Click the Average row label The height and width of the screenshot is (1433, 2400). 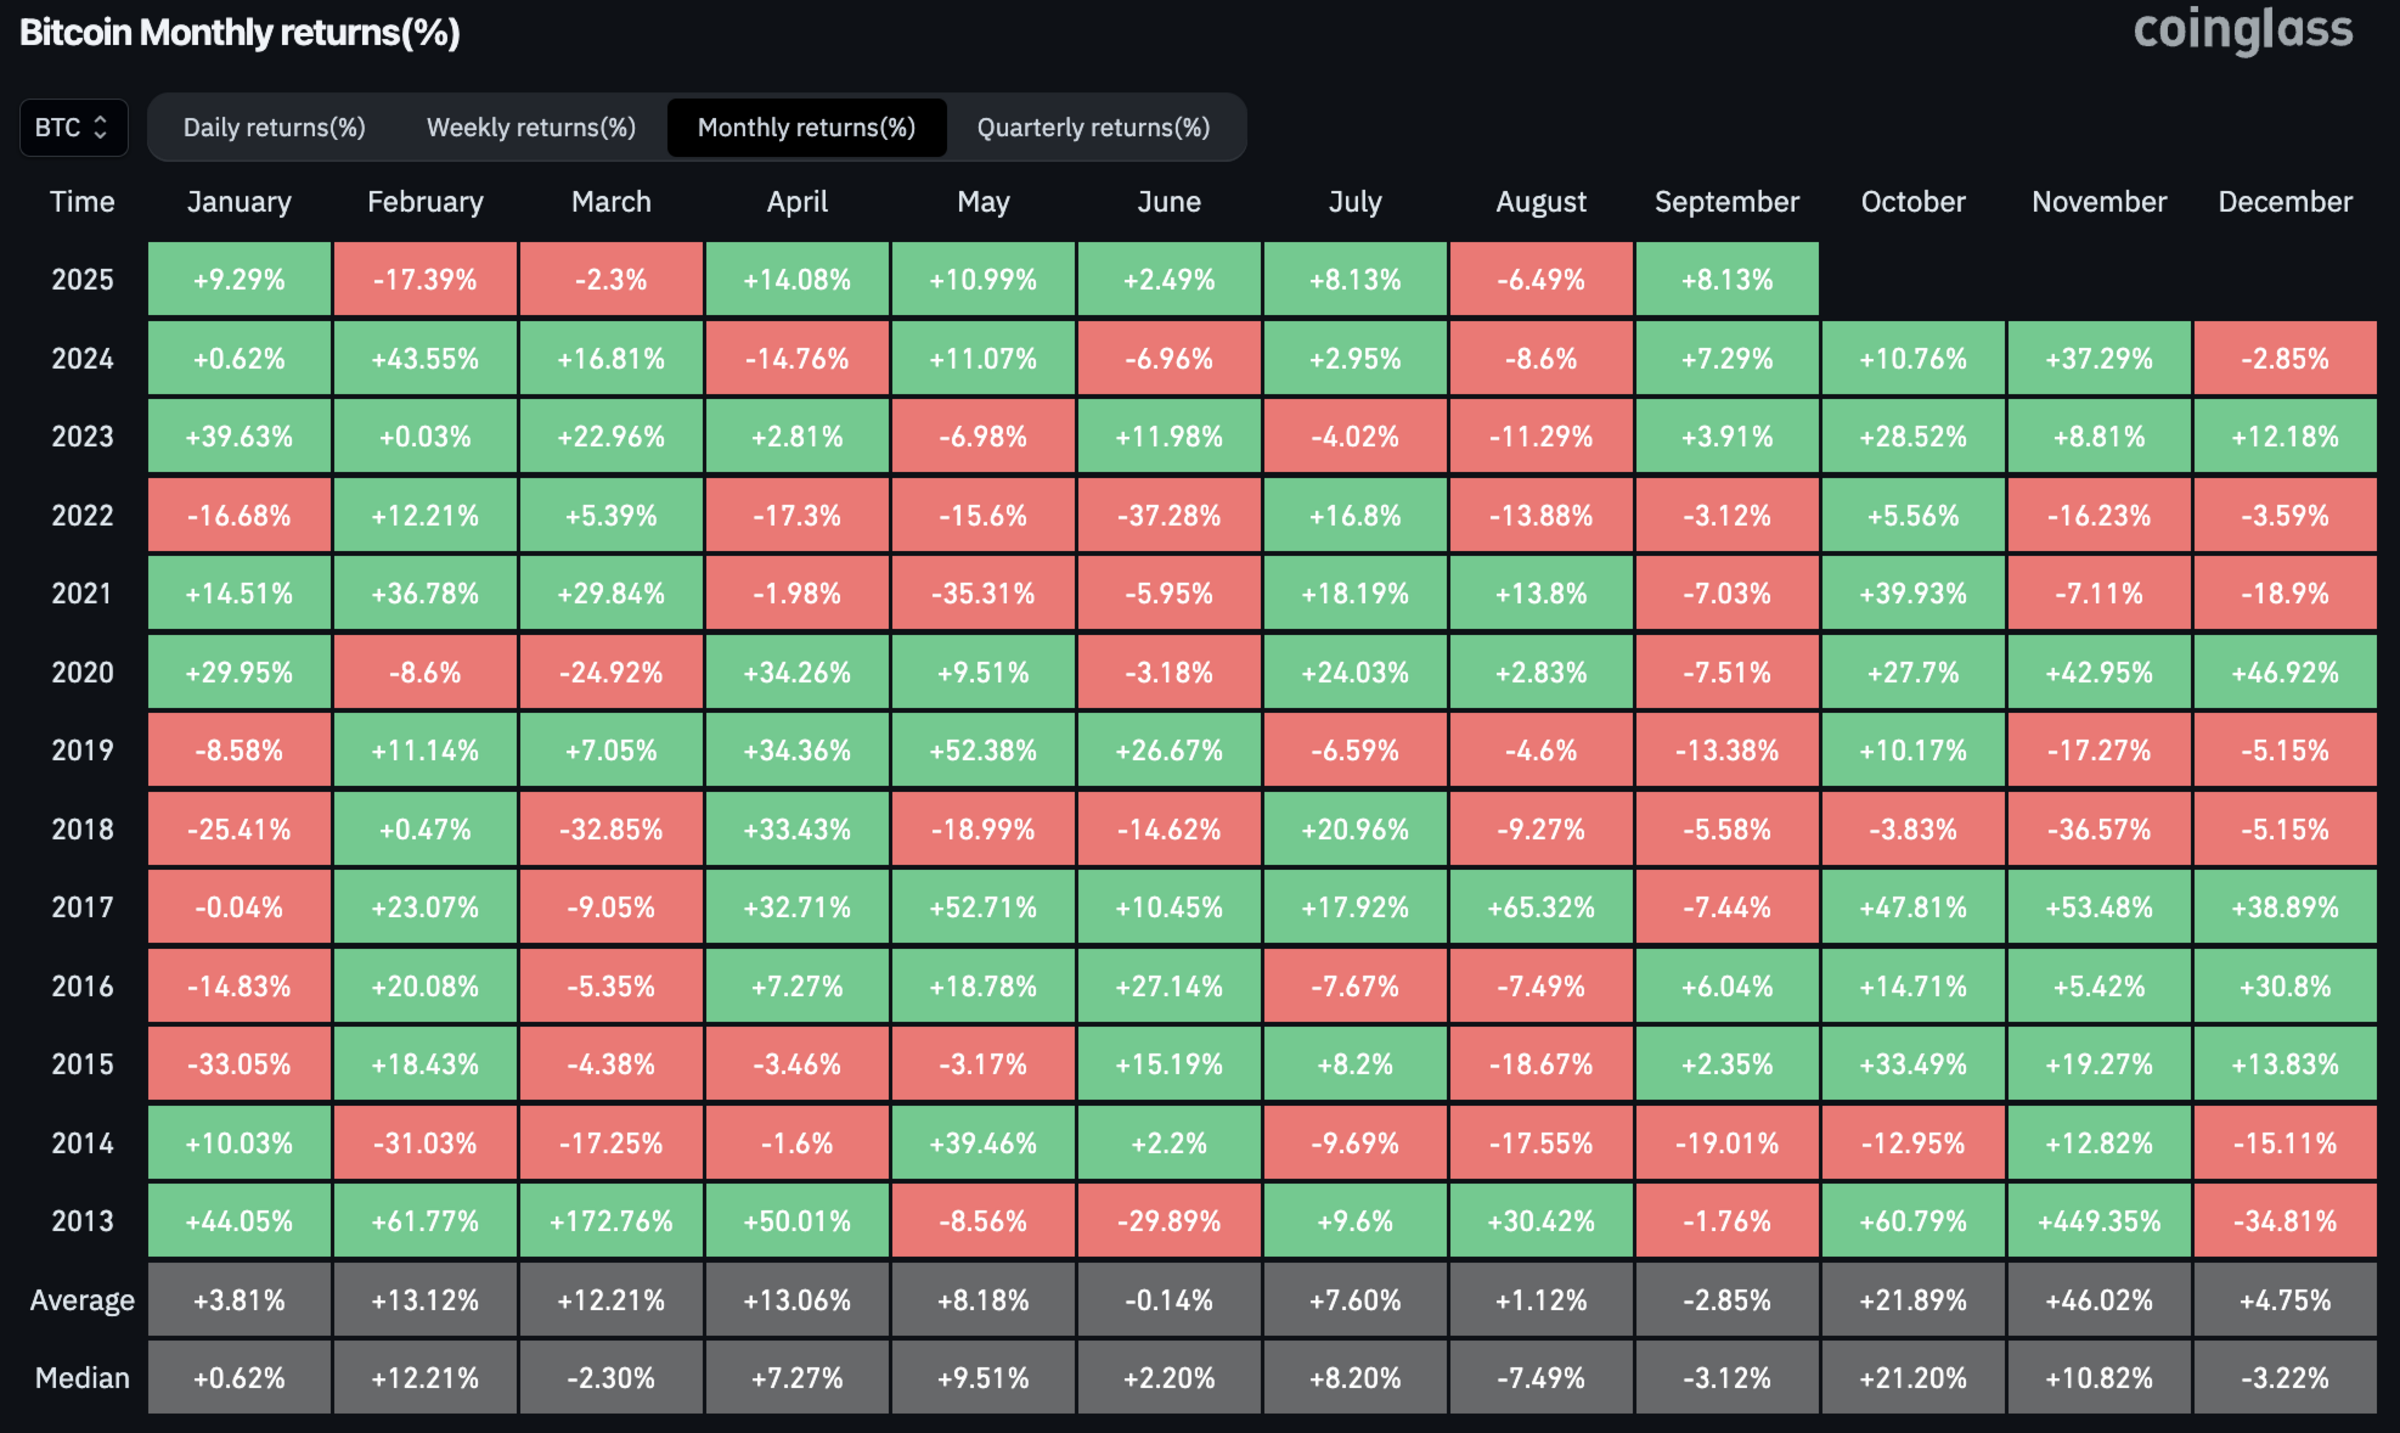82,1300
